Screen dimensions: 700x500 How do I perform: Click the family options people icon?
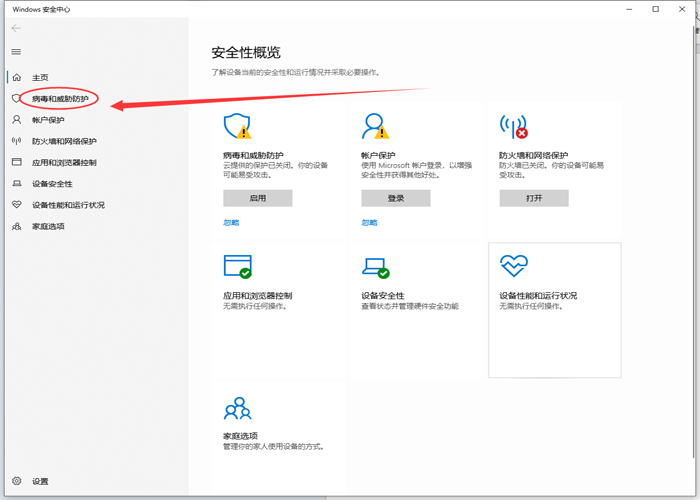click(x=237, y=408)
